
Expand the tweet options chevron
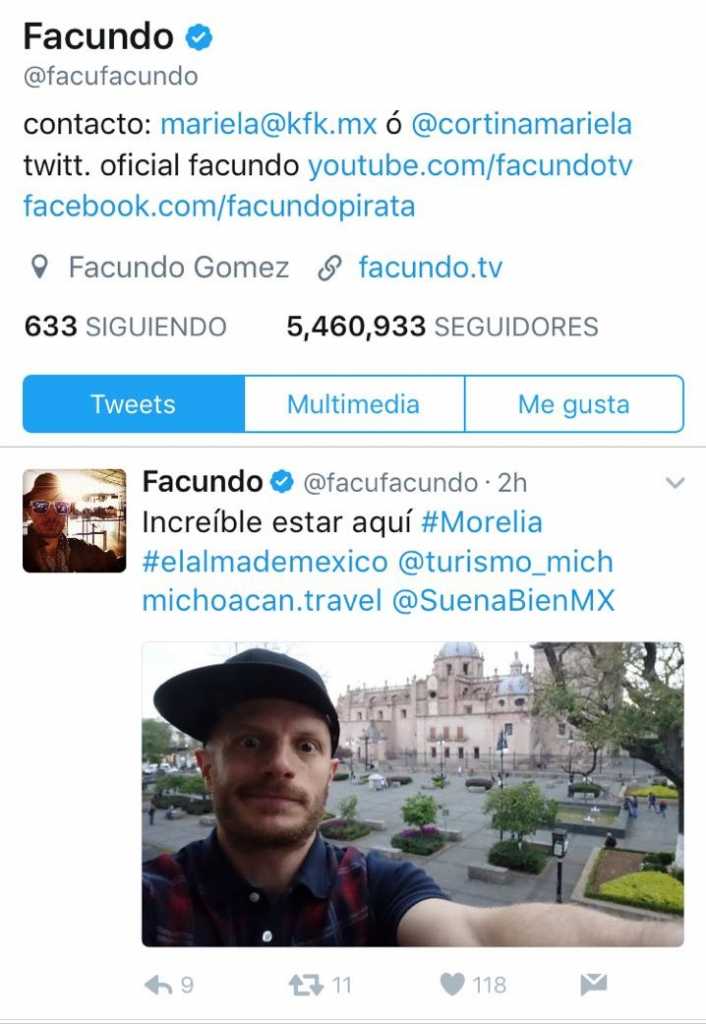pyautogui.click(x=675, y=483)
